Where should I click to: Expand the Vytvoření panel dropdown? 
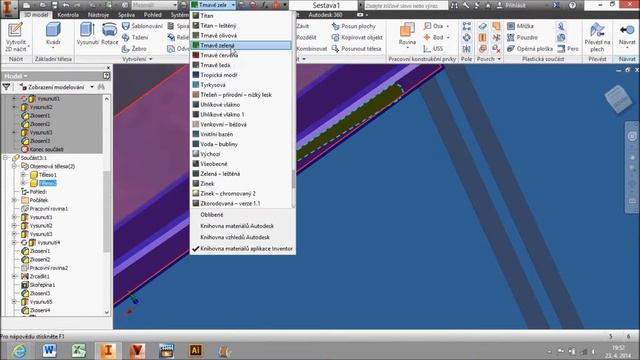point(137,59)
